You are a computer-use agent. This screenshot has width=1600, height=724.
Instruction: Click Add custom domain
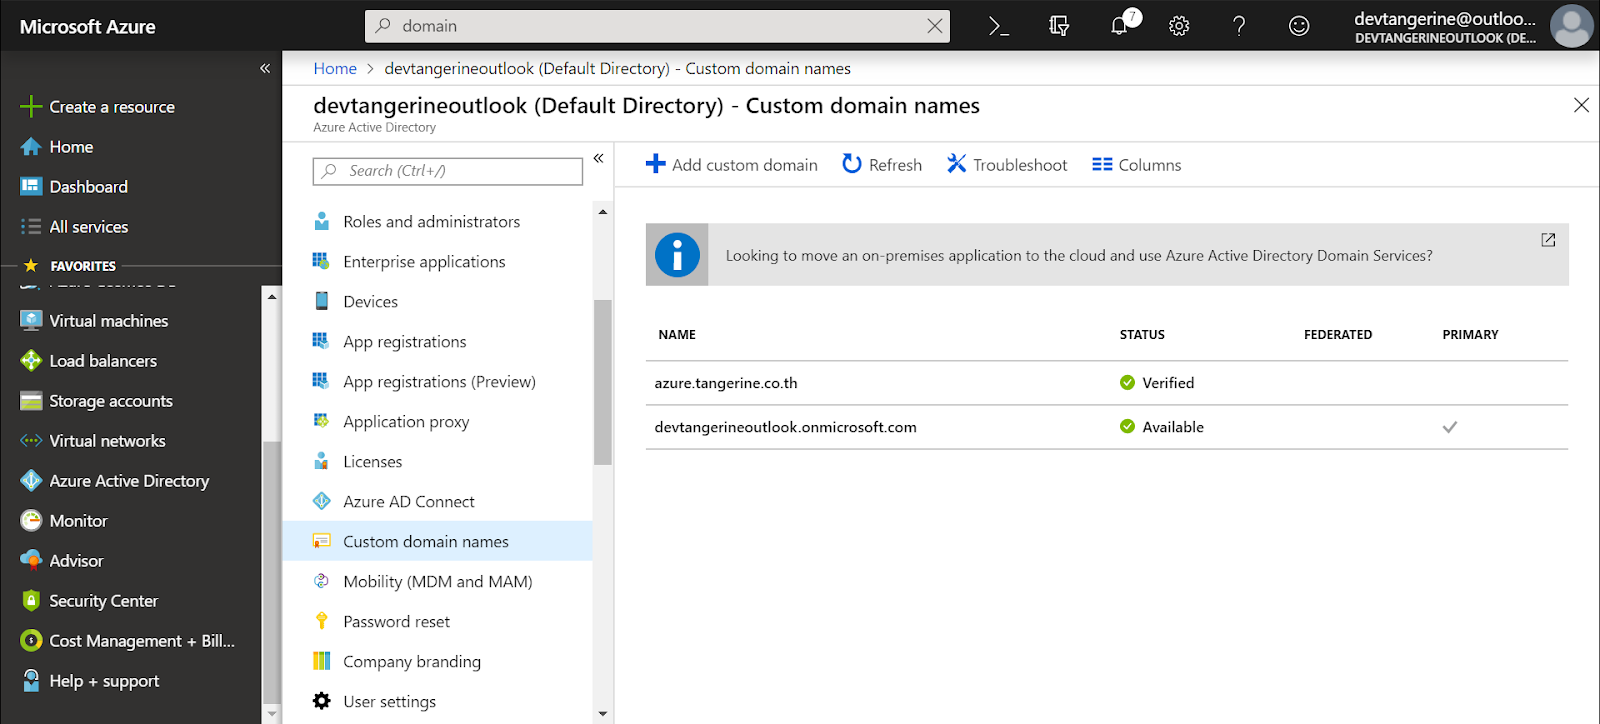click(x=732, y=165)
